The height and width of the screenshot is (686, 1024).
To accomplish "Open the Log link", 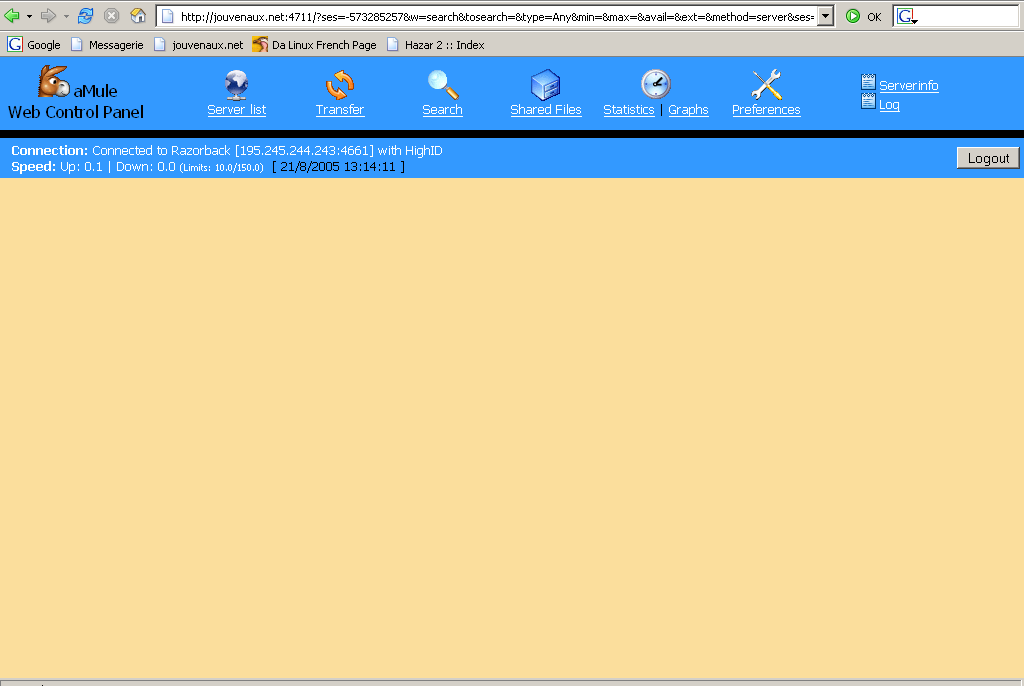I will 889,105.
